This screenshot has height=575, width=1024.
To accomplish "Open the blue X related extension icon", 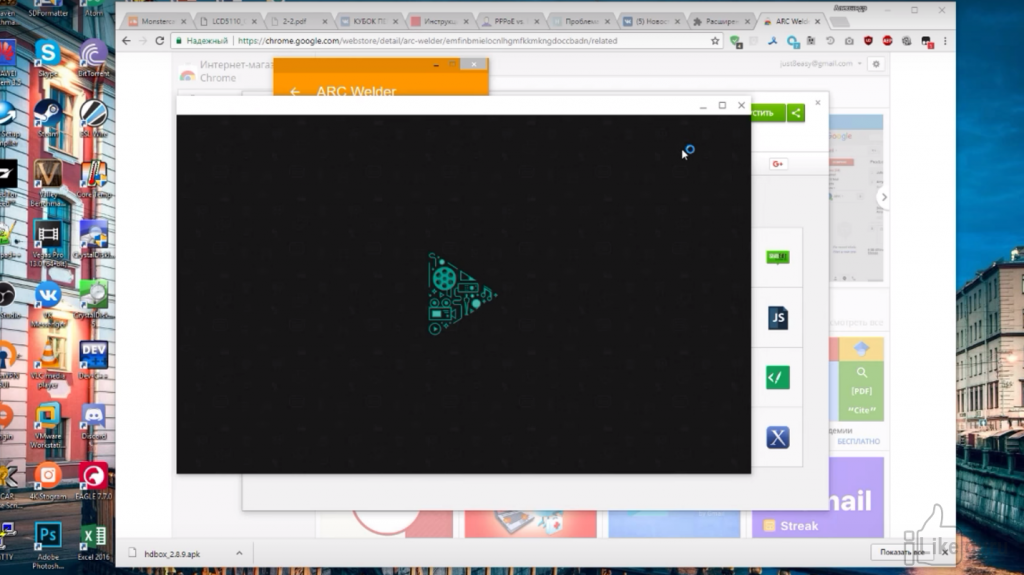I will click(x=778, y=437).
